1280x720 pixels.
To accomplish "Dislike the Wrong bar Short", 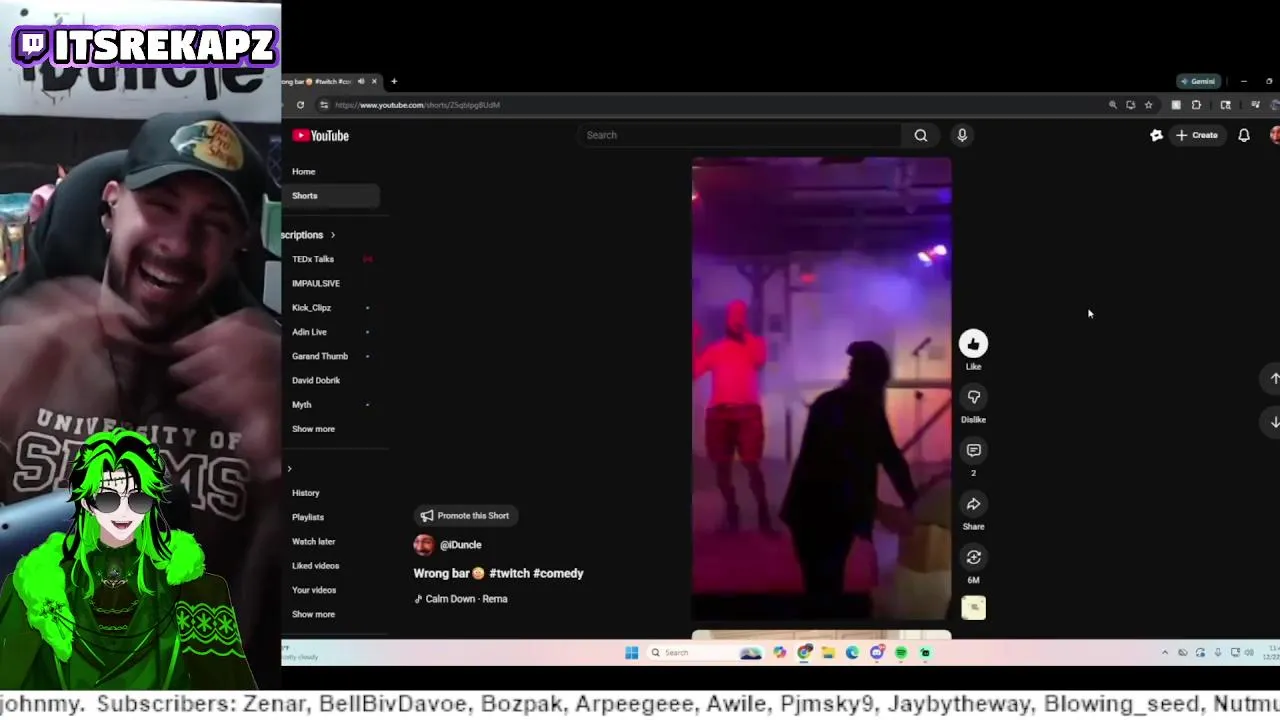I will click(x=973, y=397).
